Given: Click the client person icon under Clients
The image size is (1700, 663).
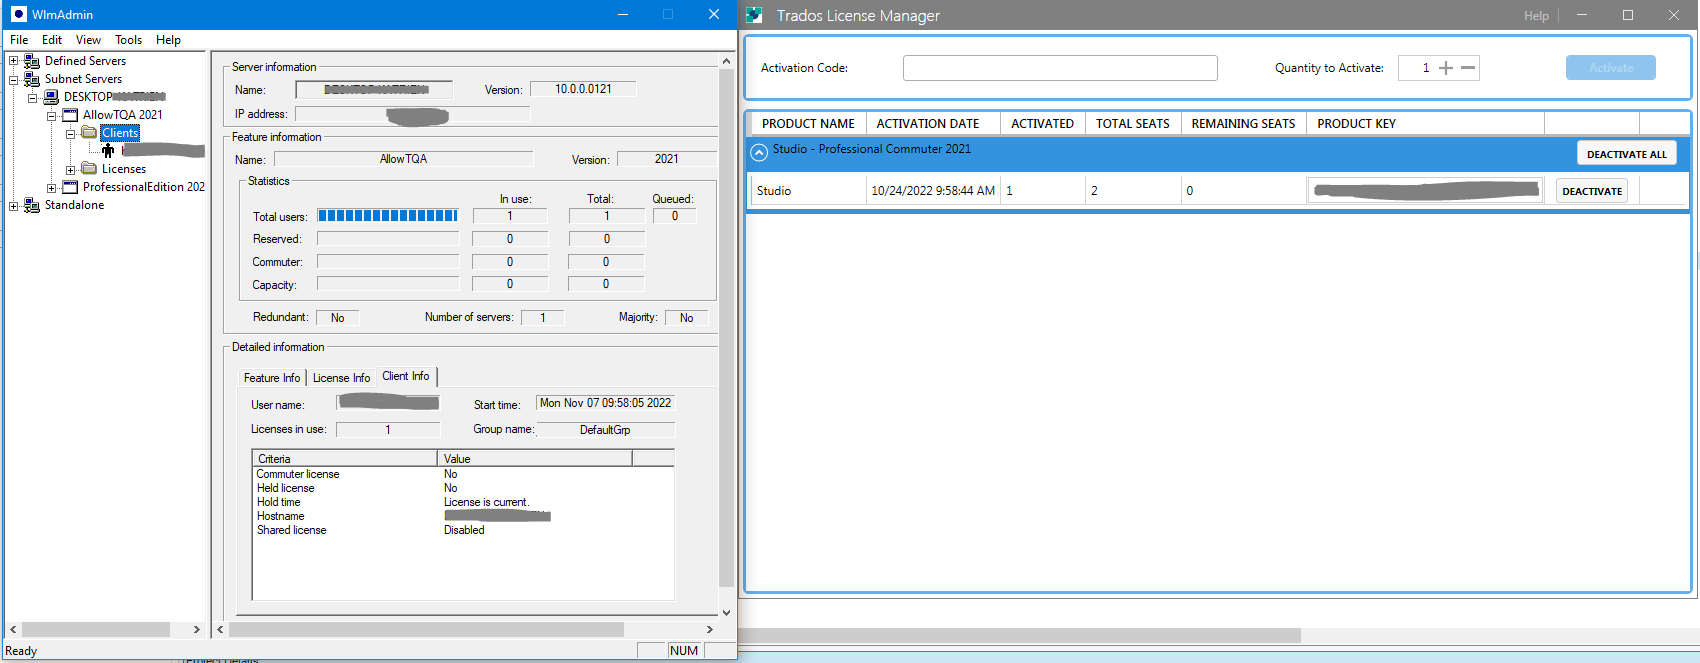Looking at the screenshot, I should [108, 151].
